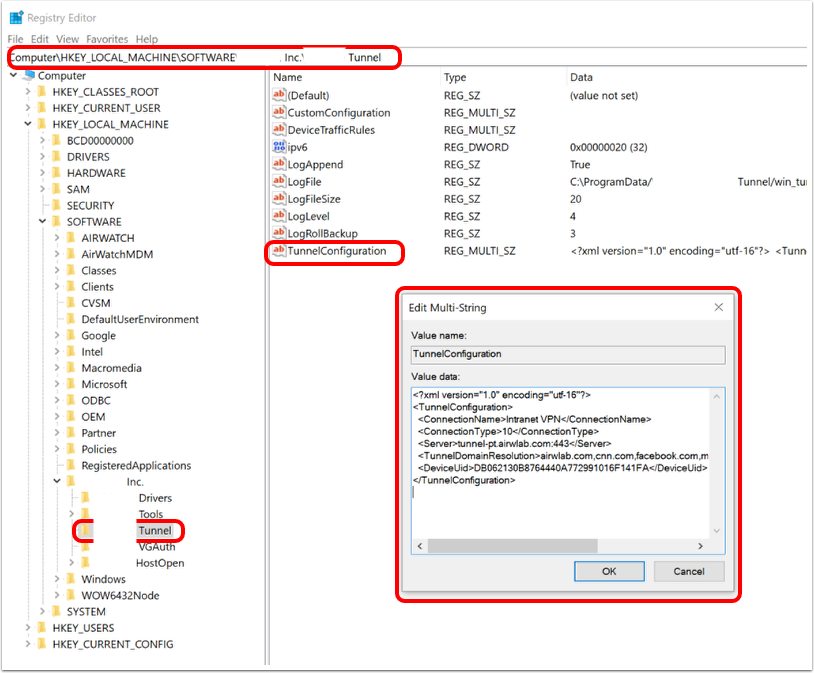This screenshot has width=814, height=673.
Task: Collapse the HKEY_LOCAL_MACHINE tree node
Action: point(27,125)
